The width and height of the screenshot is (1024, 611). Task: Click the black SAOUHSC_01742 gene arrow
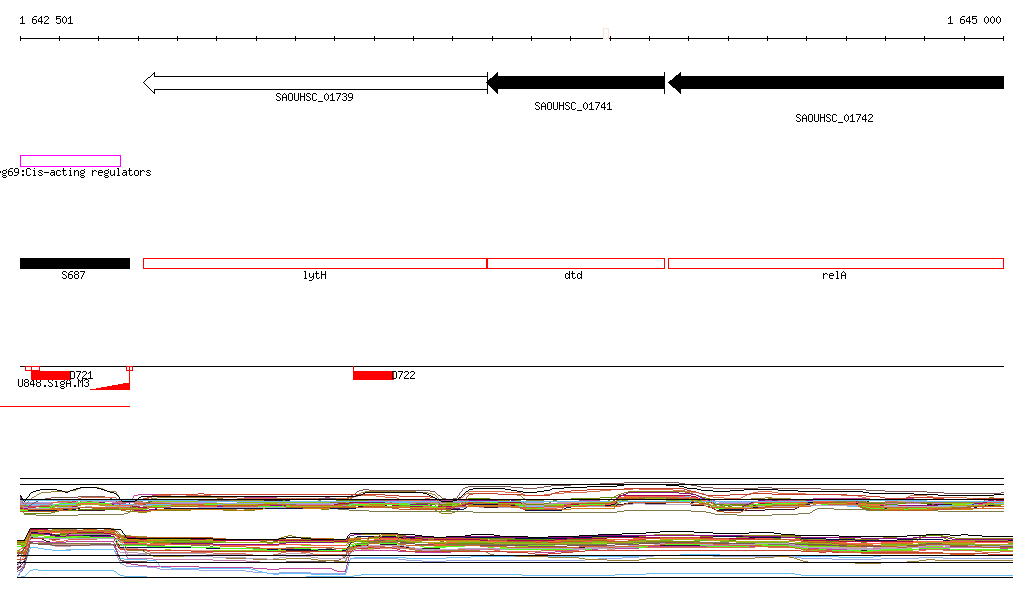(x=836, y=83)
